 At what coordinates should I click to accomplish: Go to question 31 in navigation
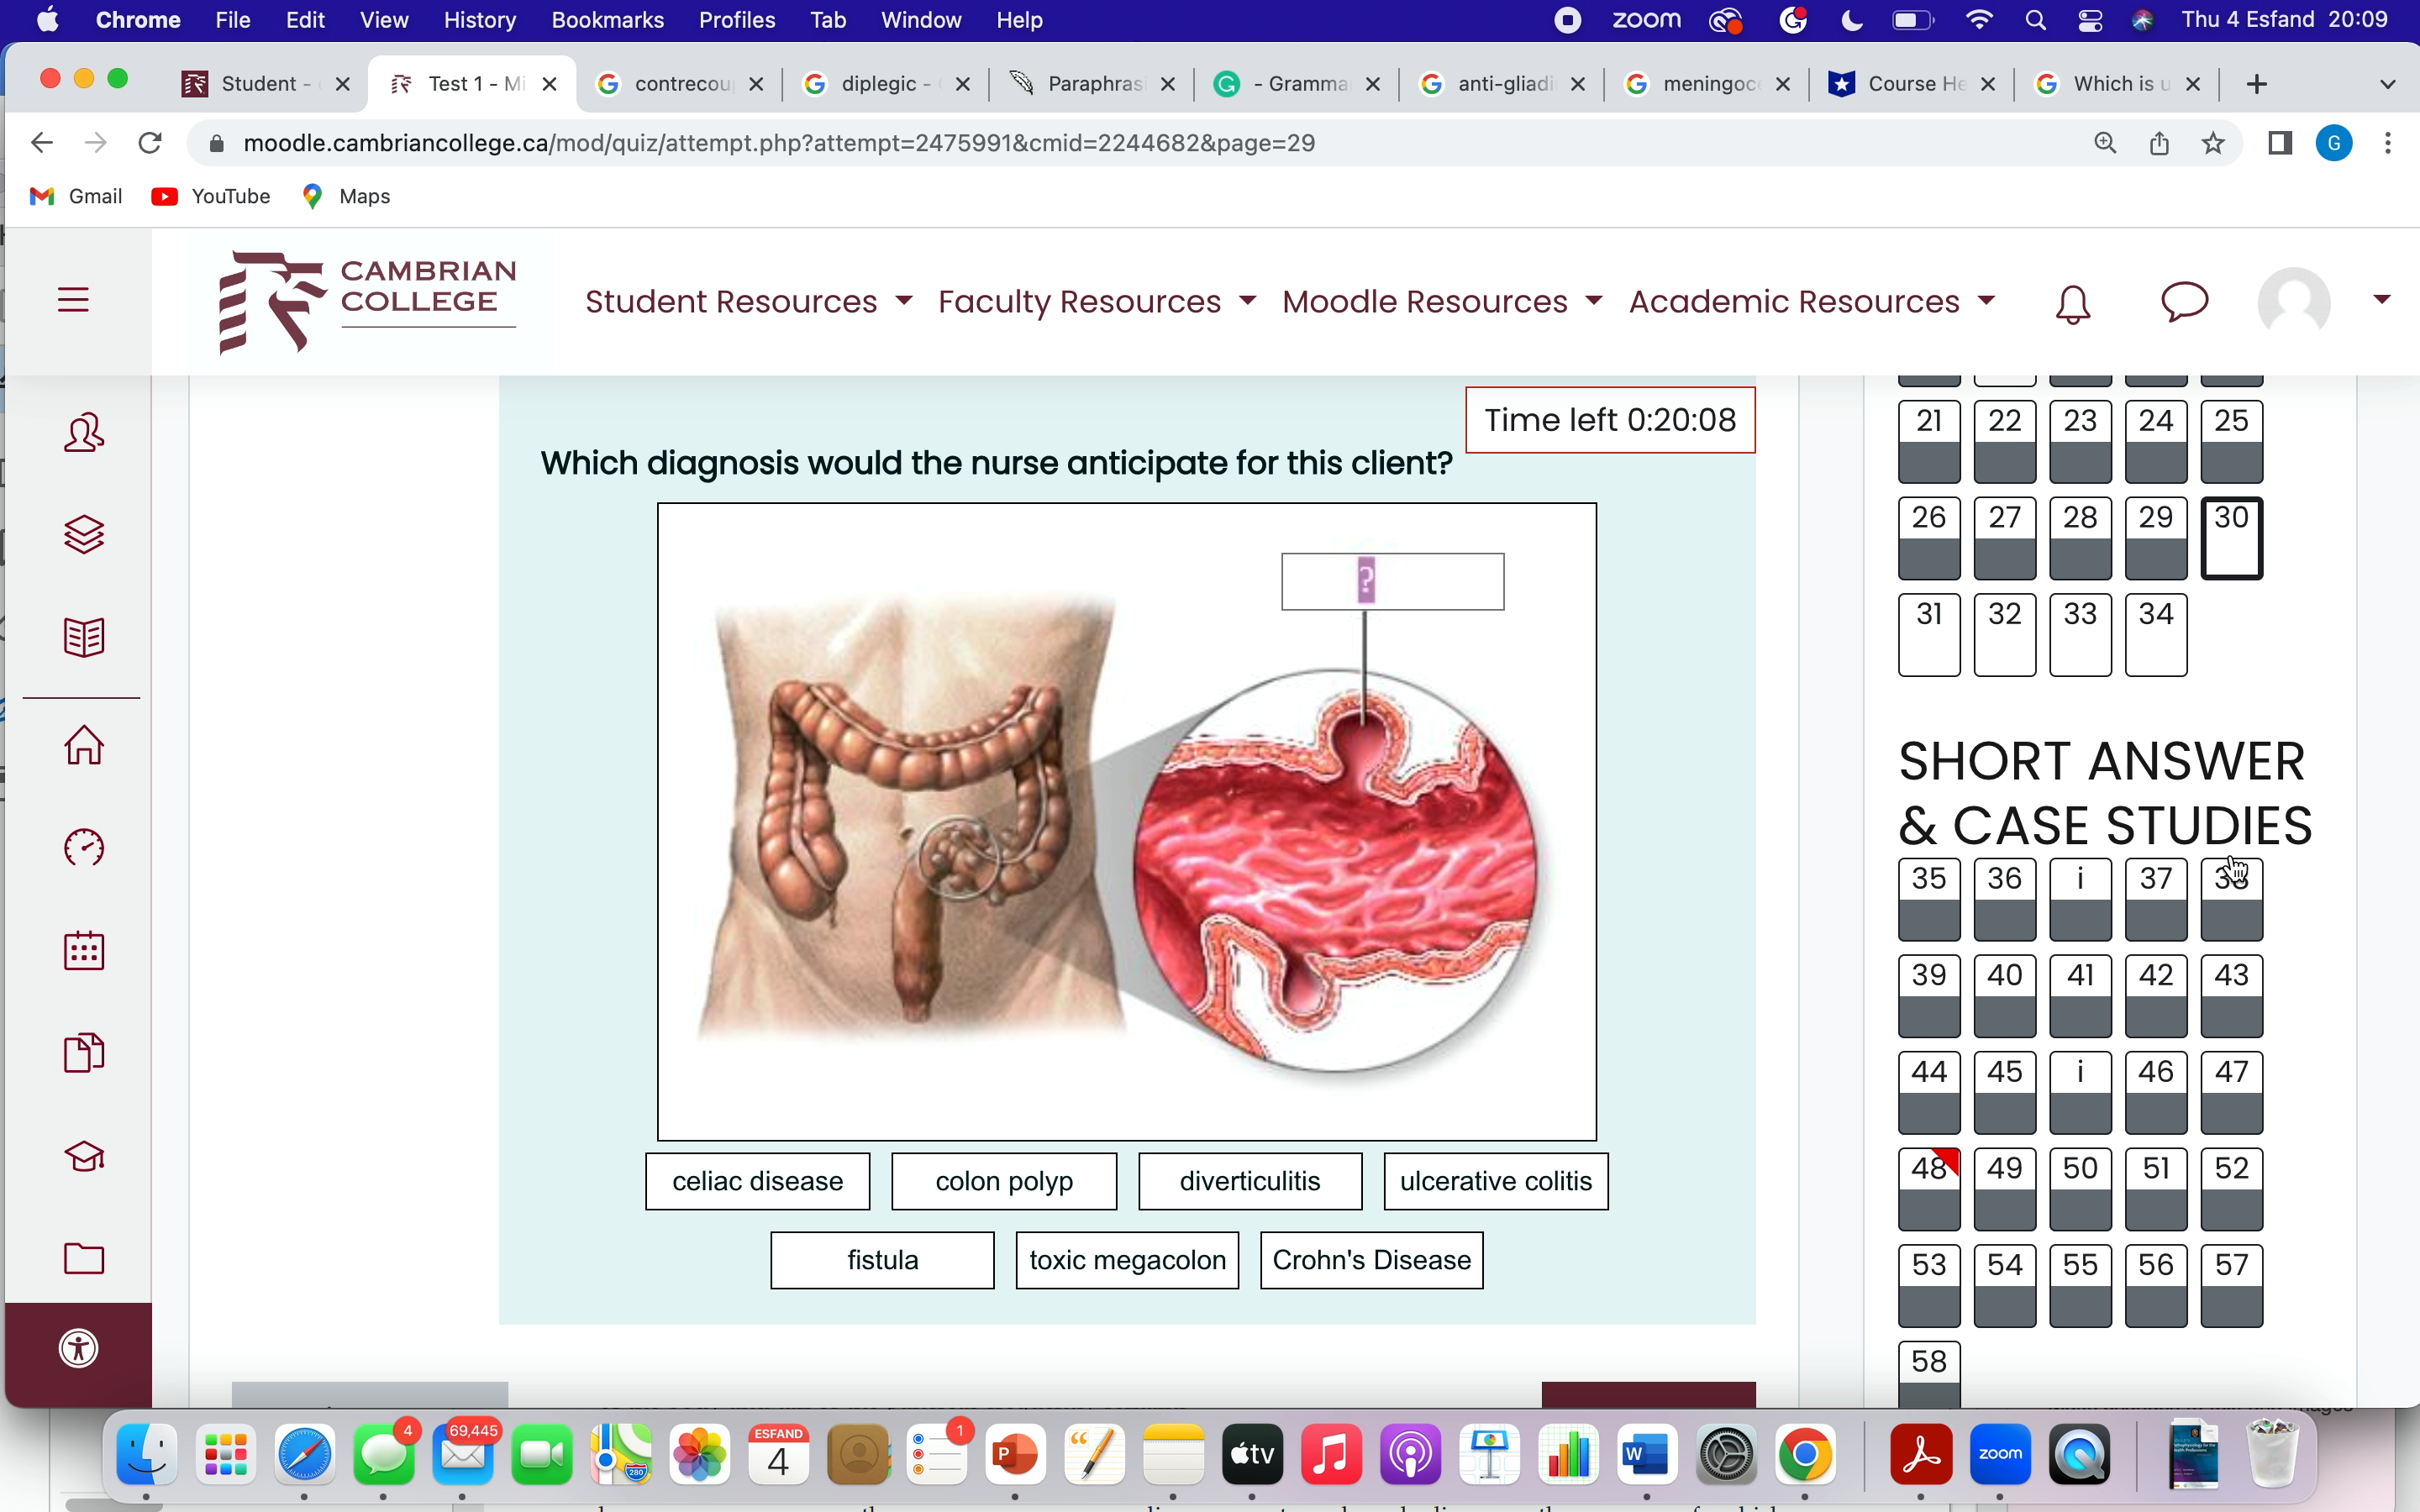pyautogui.click(x=1929, y=634)
